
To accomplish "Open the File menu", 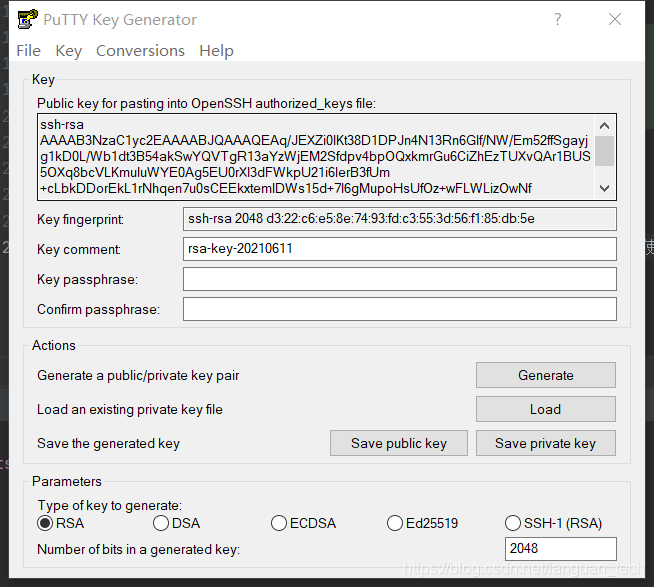I will 28,51.
